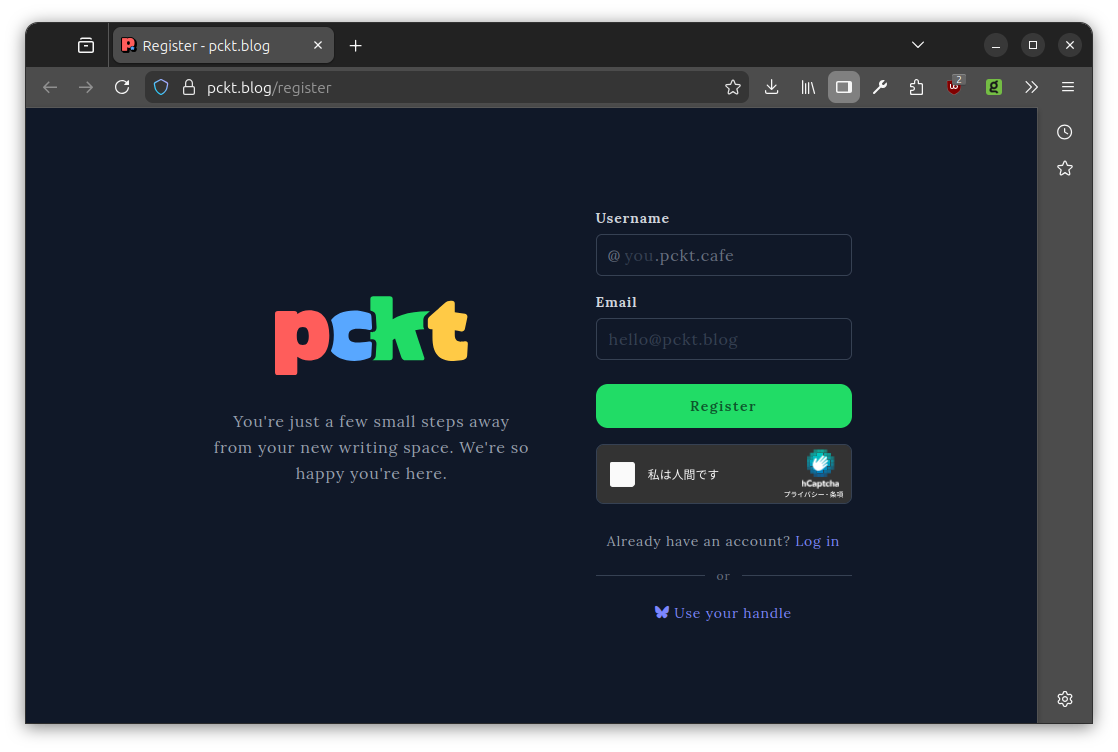Open history via the sidebar clock icon

tap(1064, 131)
